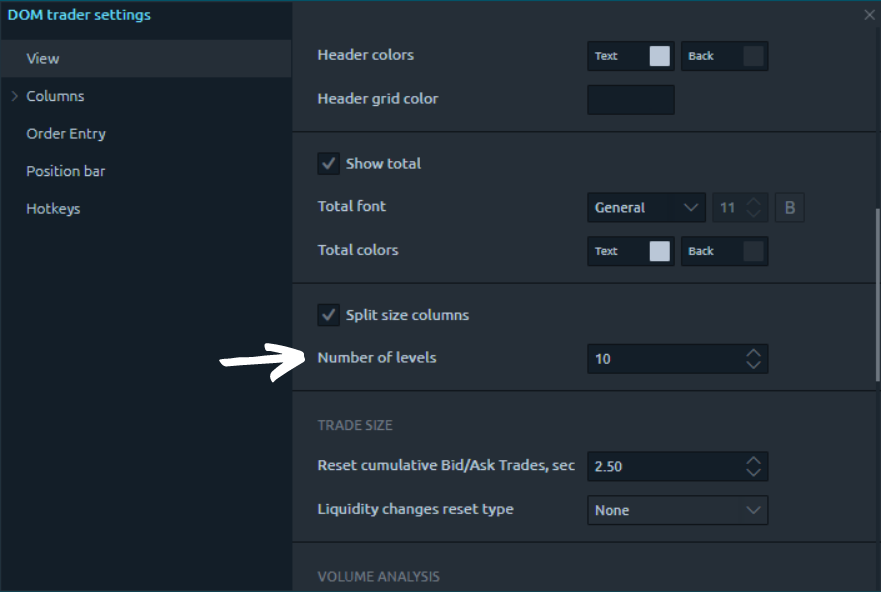Switch to the Position bar settings
881x592 pixels.
(x=65, y=171)
